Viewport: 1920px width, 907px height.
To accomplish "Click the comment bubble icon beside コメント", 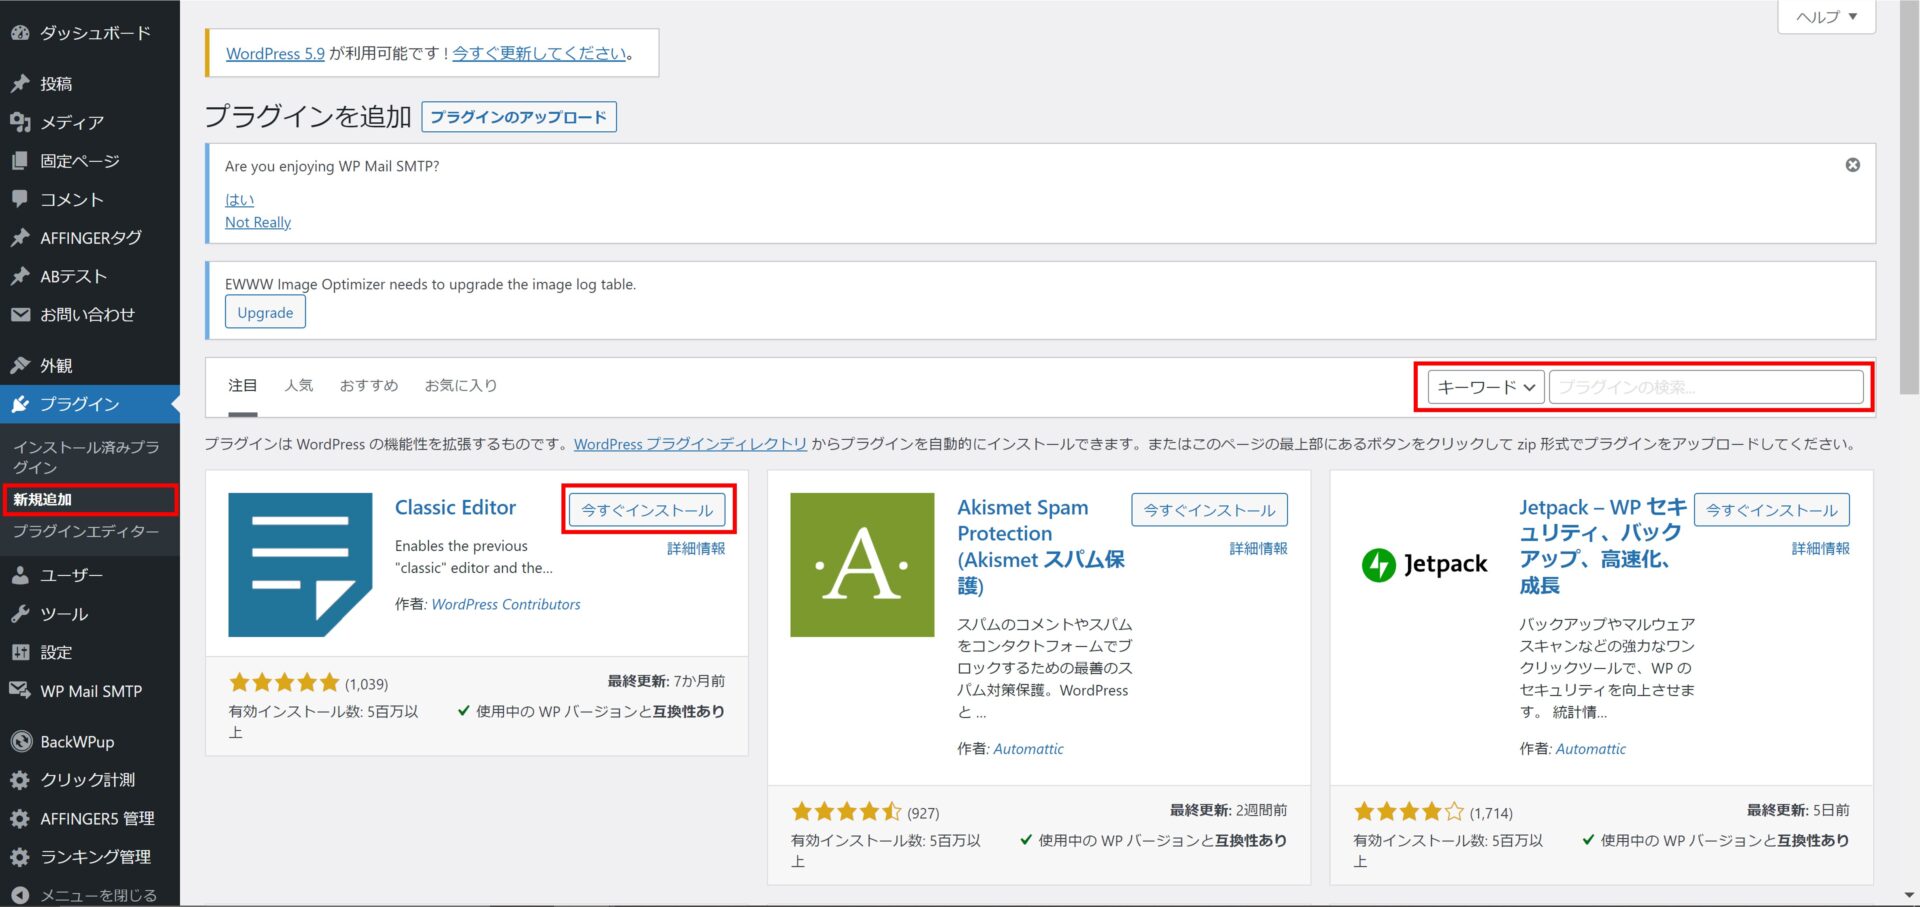I will click(x=20, y=199).
